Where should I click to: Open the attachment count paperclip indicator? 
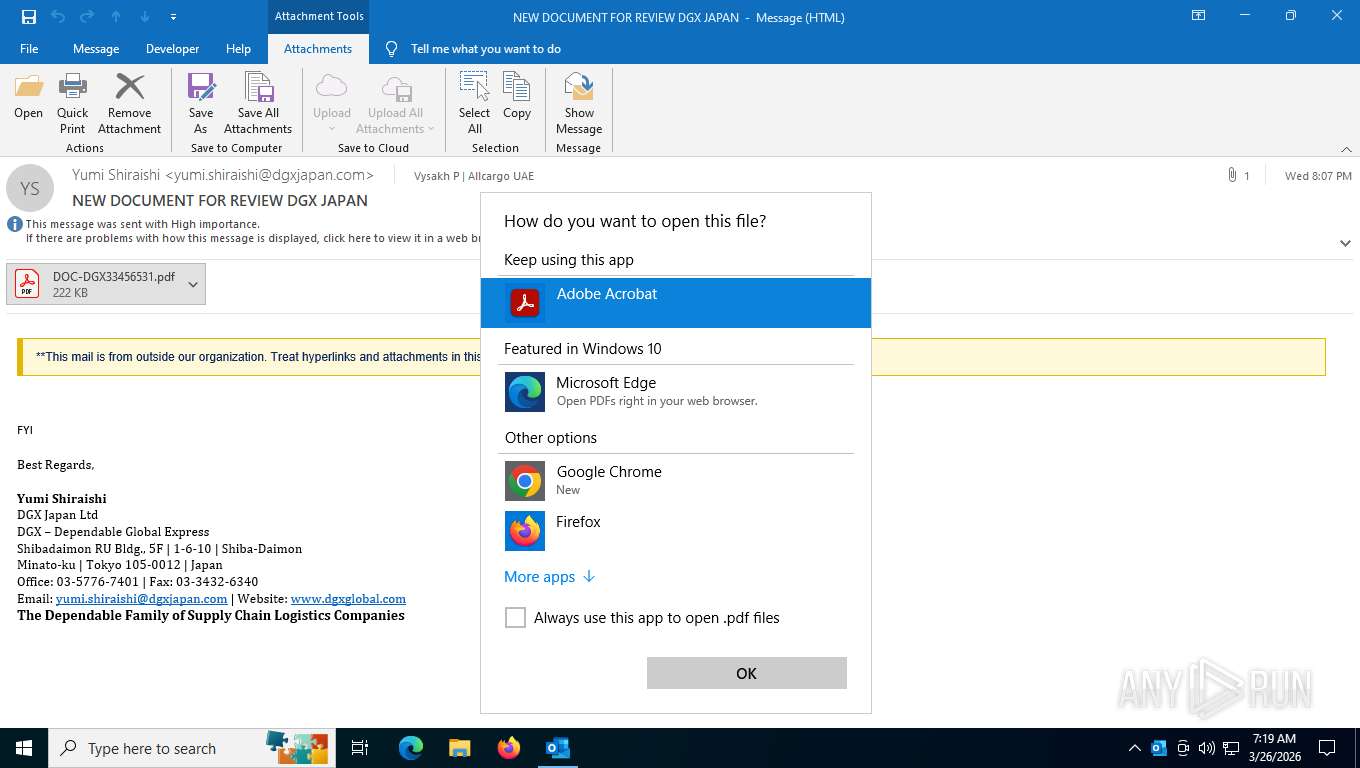[1238, 175]
